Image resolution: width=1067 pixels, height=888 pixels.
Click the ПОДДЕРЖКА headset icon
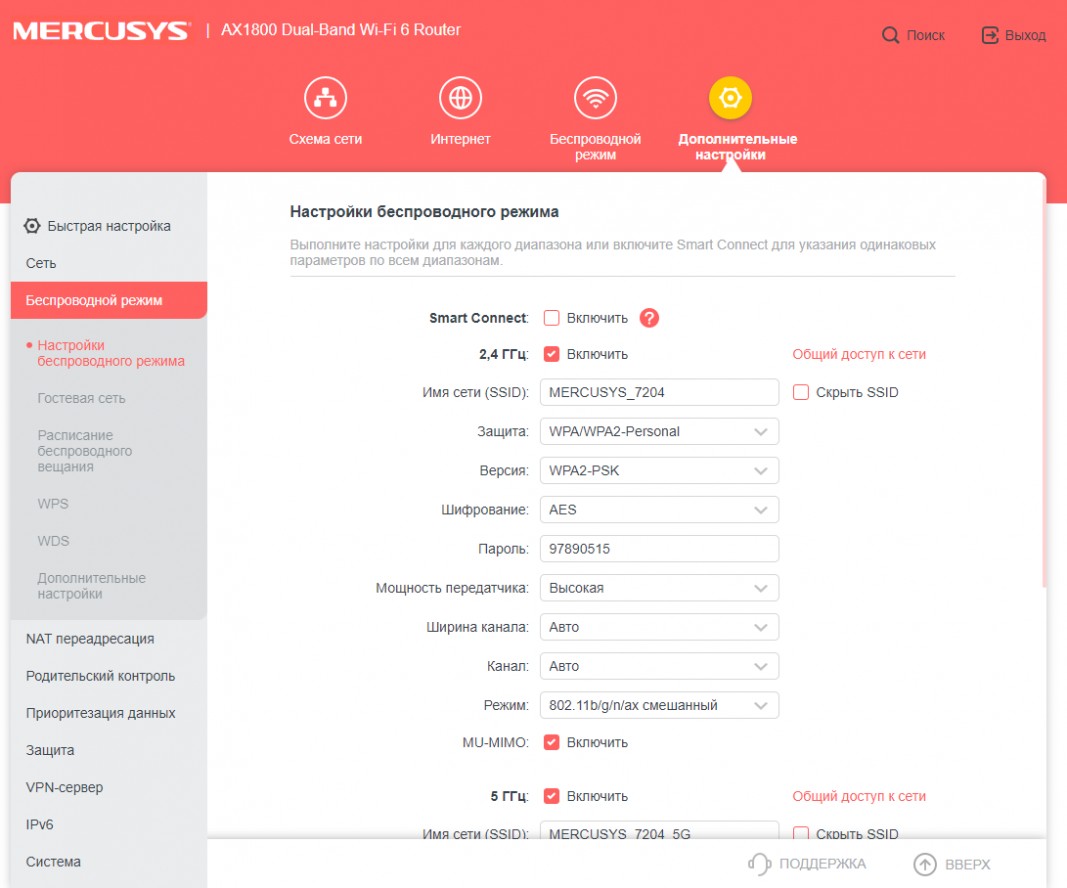pyautogui.click(x=760, y=864)
